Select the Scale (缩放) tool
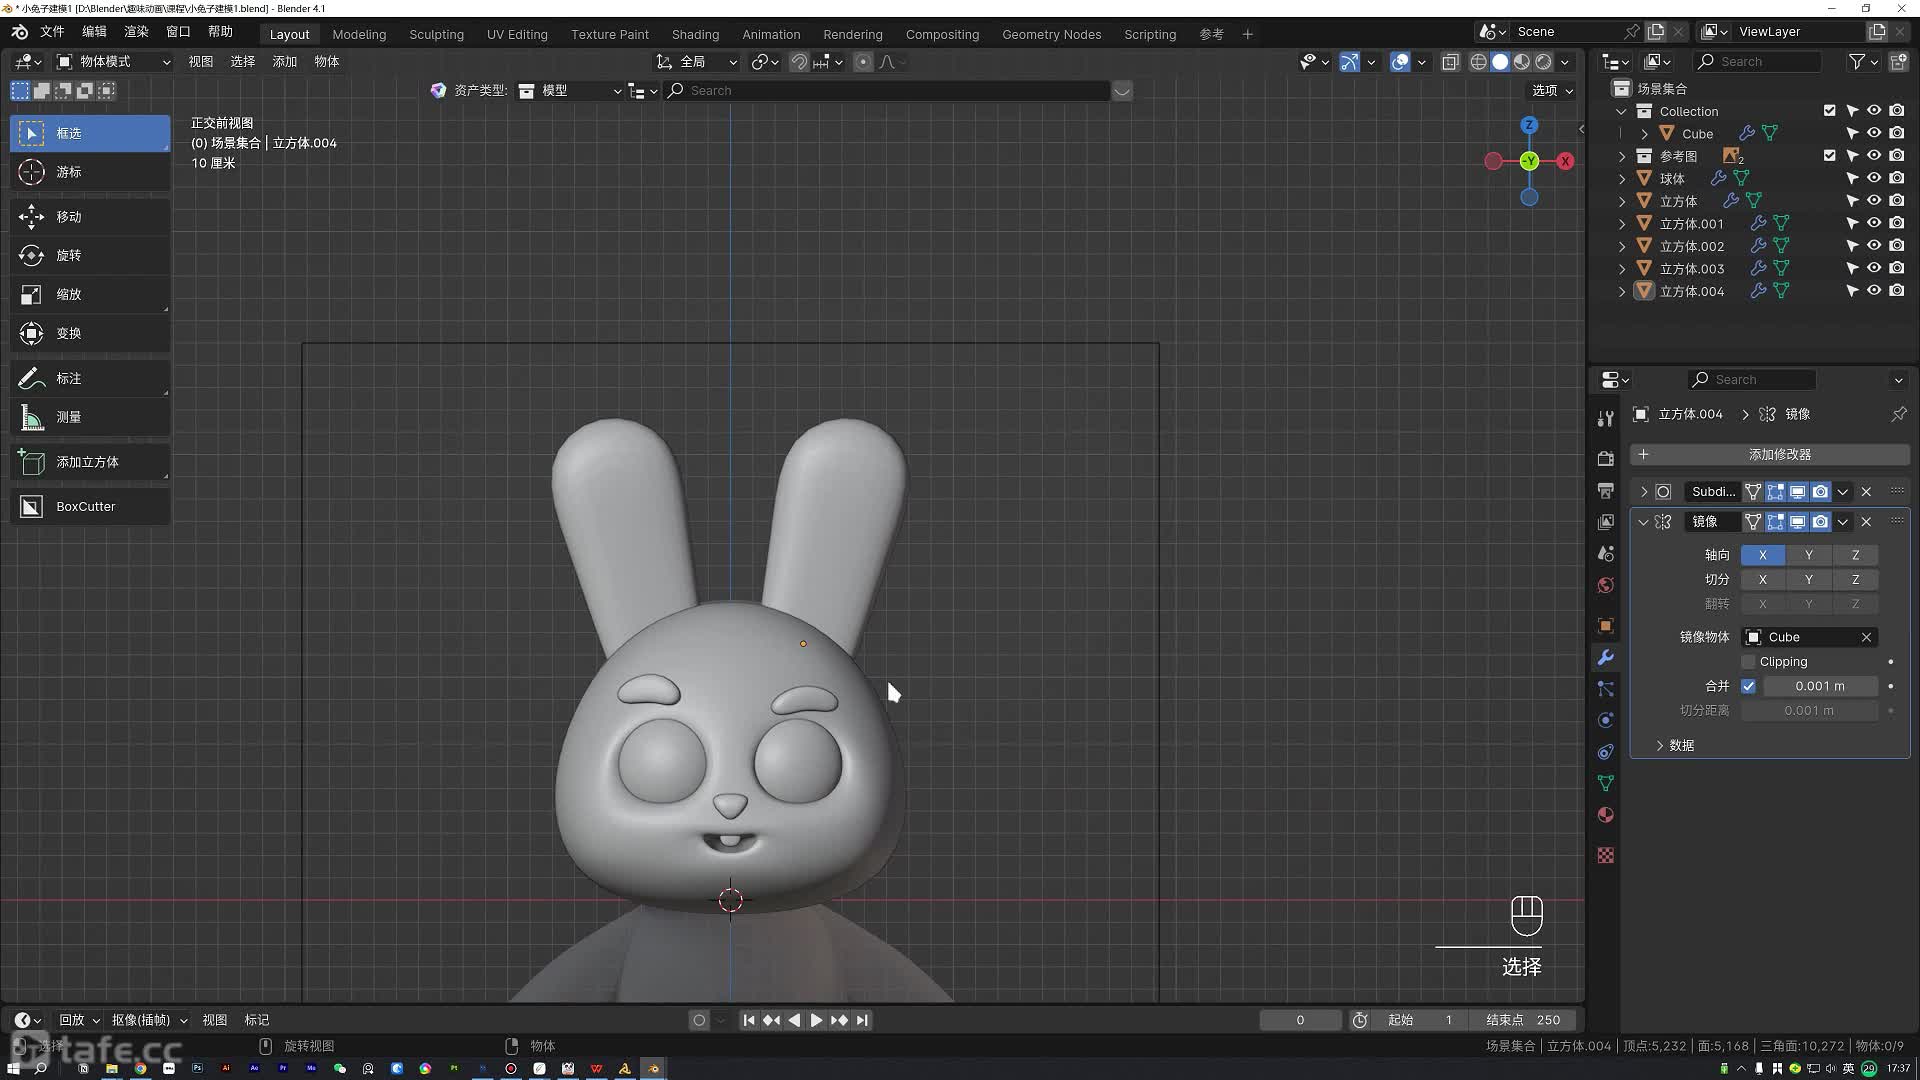The height and width of the screenshot is (1080, 1920). pyautogui.click(x=90, y=294)
